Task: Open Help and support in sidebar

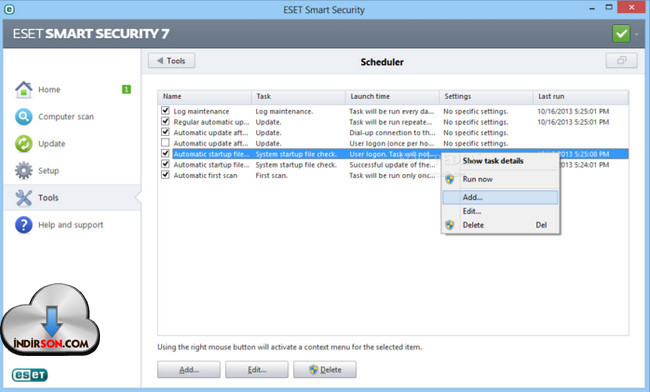Action: pyautogui.click(x=72, y=225)
